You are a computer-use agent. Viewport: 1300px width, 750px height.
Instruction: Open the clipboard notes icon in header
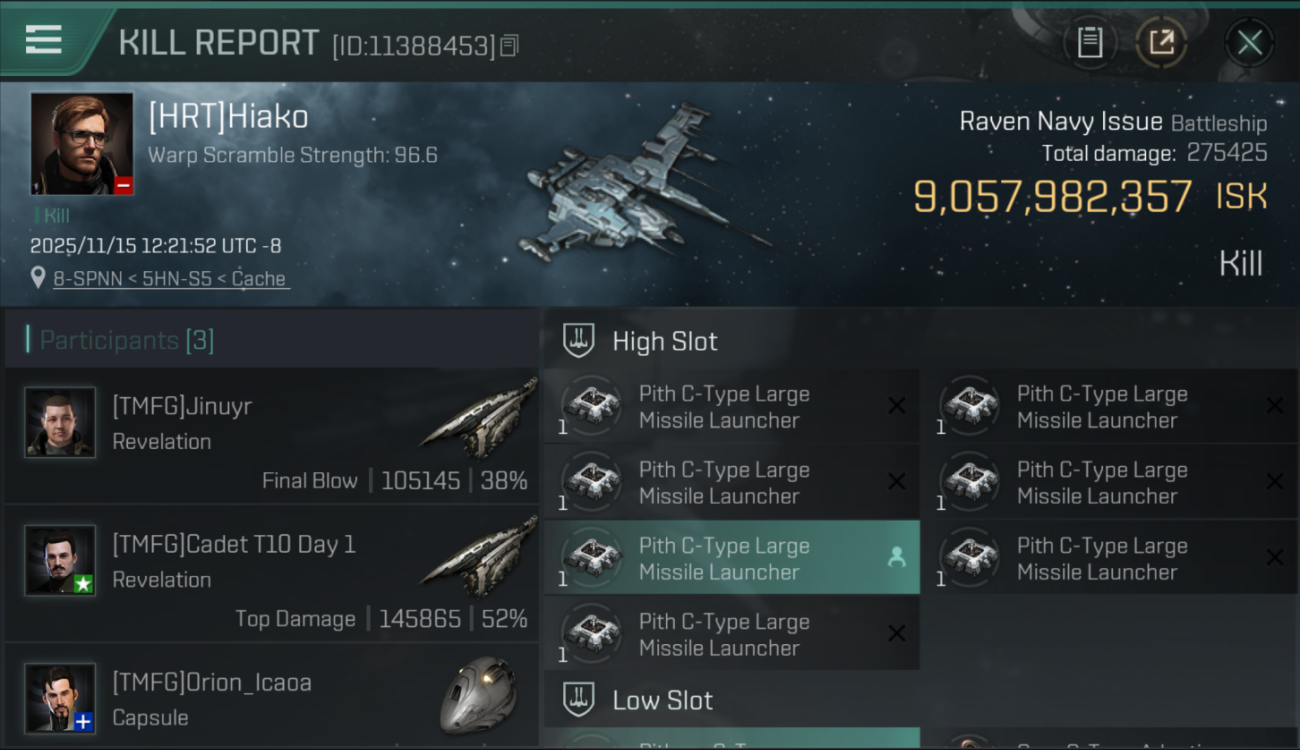1089,42
